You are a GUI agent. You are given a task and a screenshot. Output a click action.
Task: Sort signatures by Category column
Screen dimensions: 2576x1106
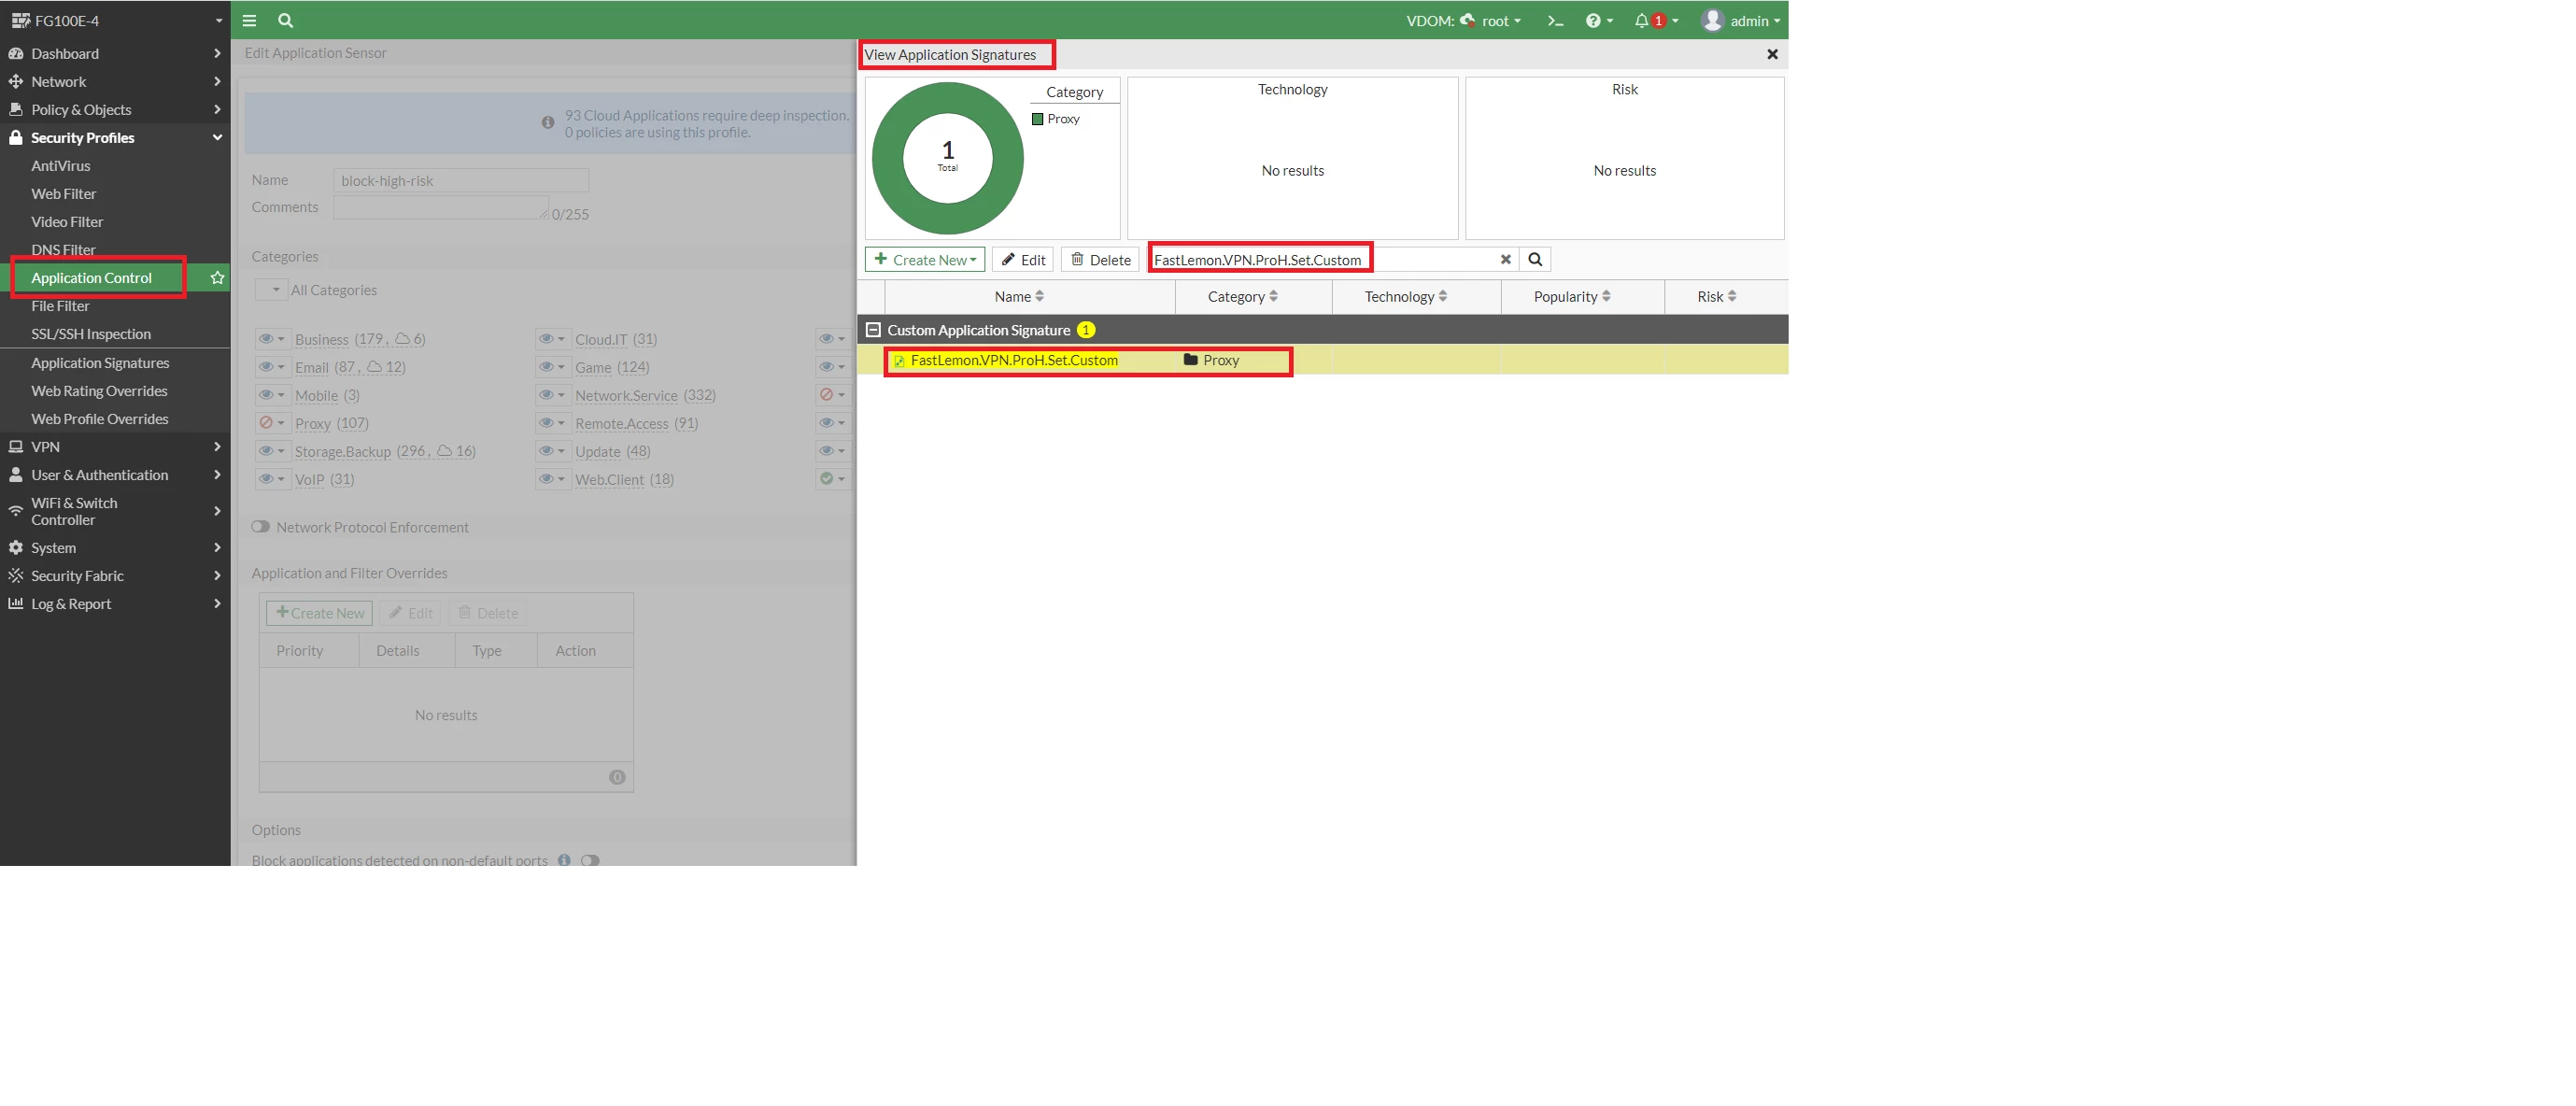1243,296
